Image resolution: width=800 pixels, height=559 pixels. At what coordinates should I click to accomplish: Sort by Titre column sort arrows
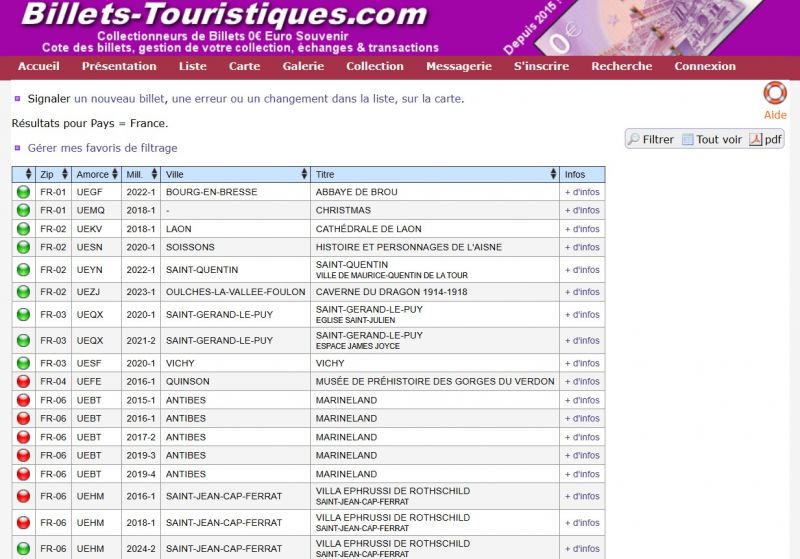tap(553, 175)
